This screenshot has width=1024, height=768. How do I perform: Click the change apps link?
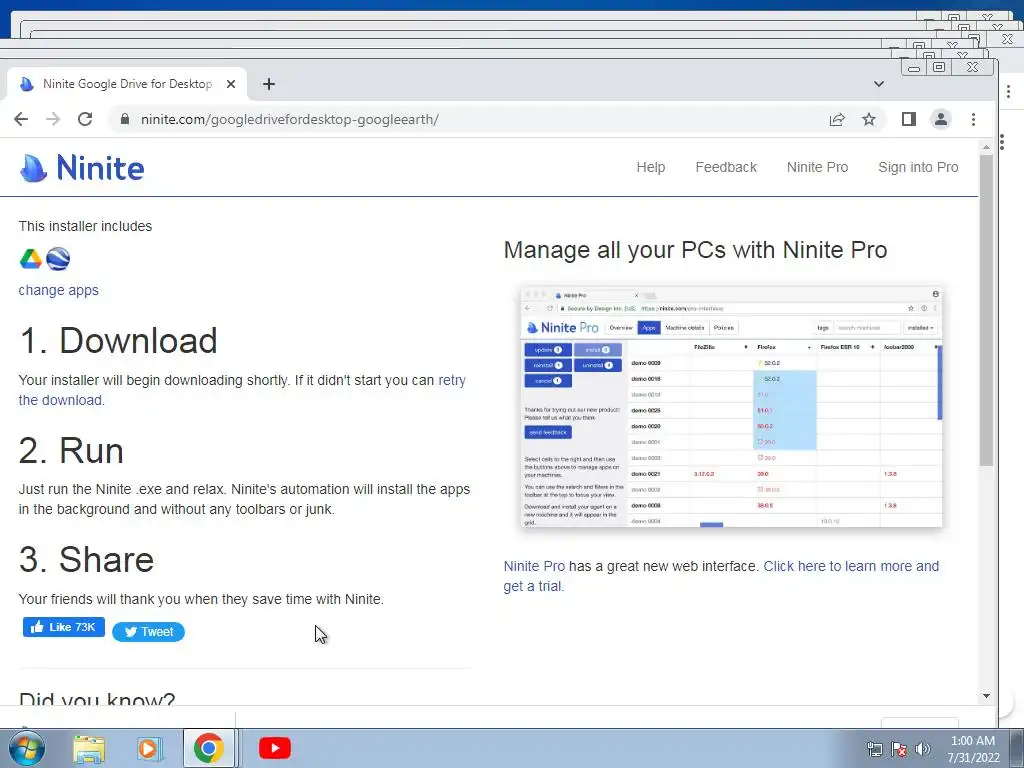click(58, 290)
